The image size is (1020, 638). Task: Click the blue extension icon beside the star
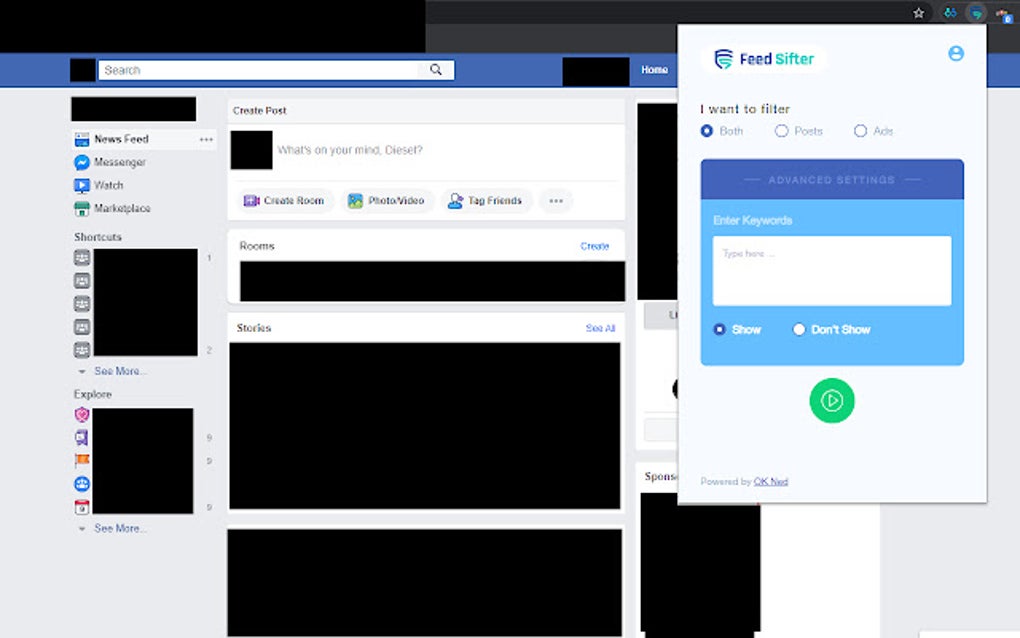click(x=950, y=12)
